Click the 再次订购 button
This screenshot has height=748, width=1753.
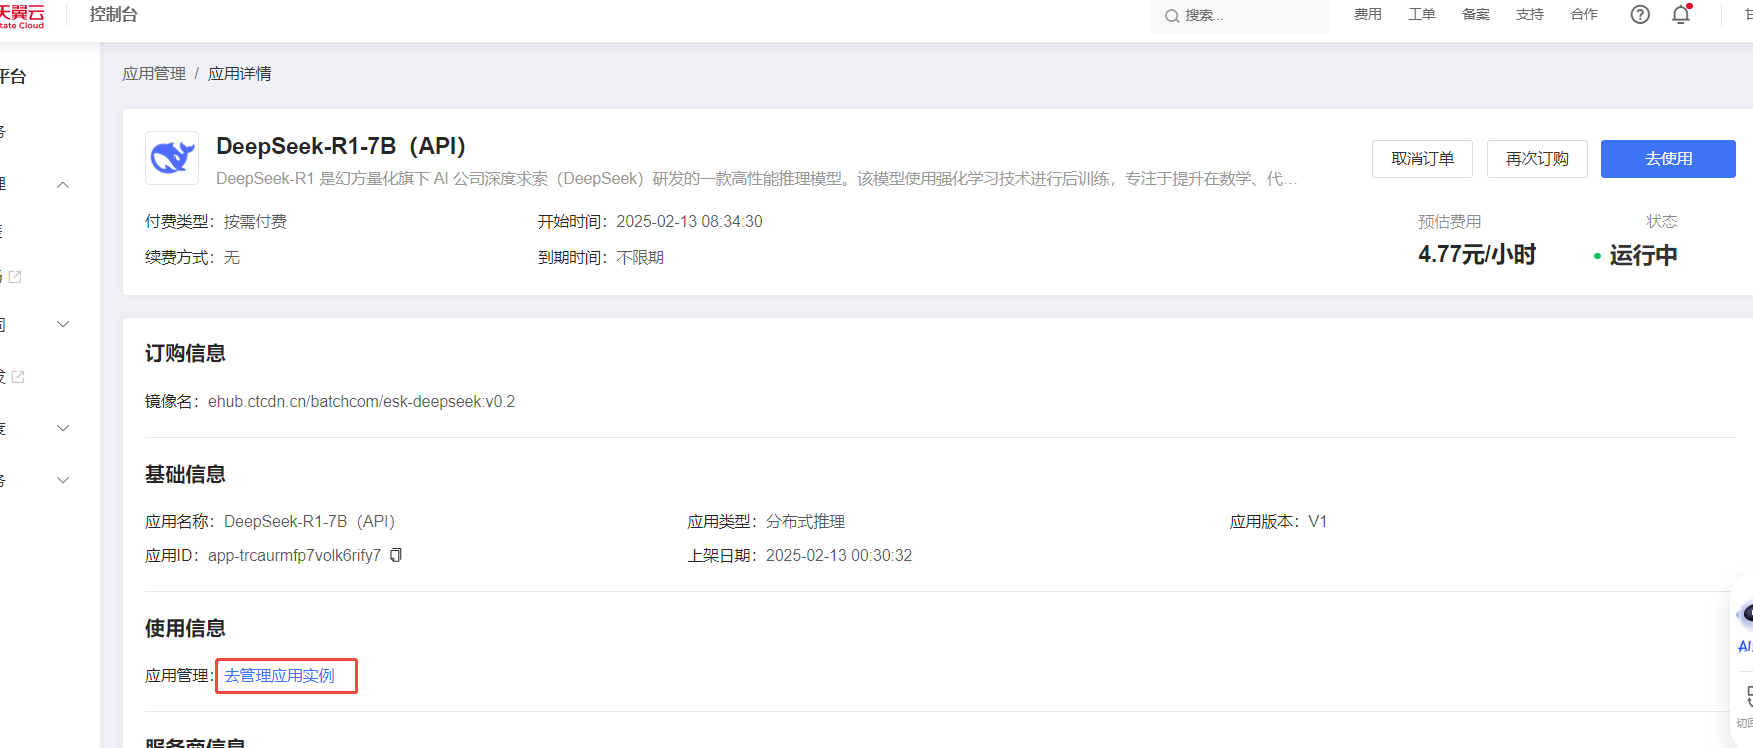click(1537, 159)
